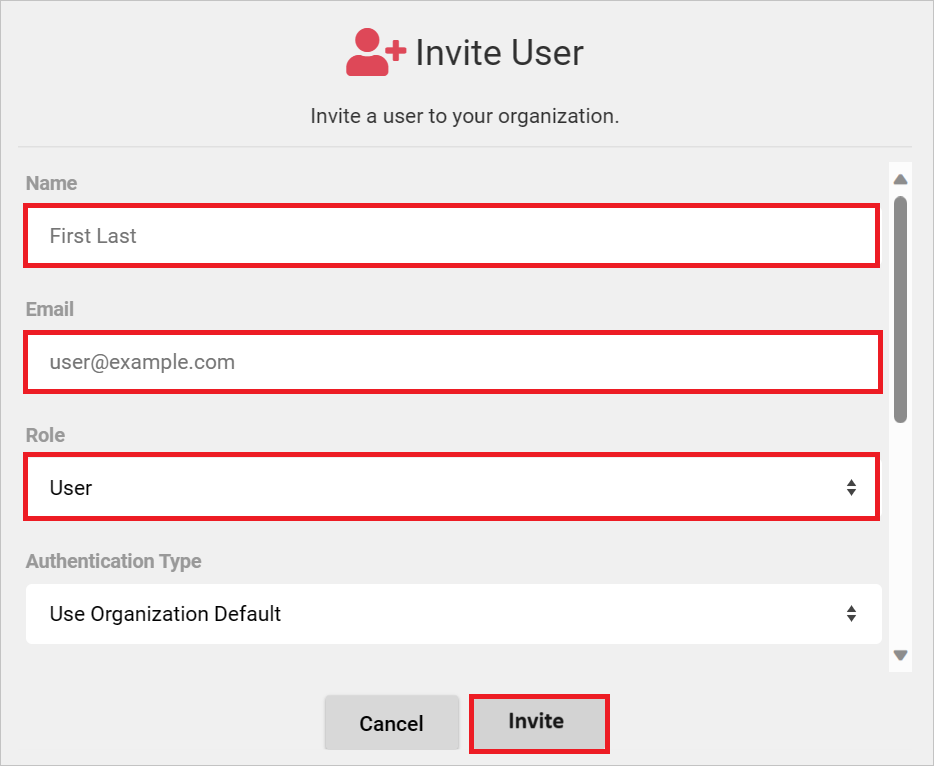
Task: Click the Invite User dialog title
Action: click(500, 53)
